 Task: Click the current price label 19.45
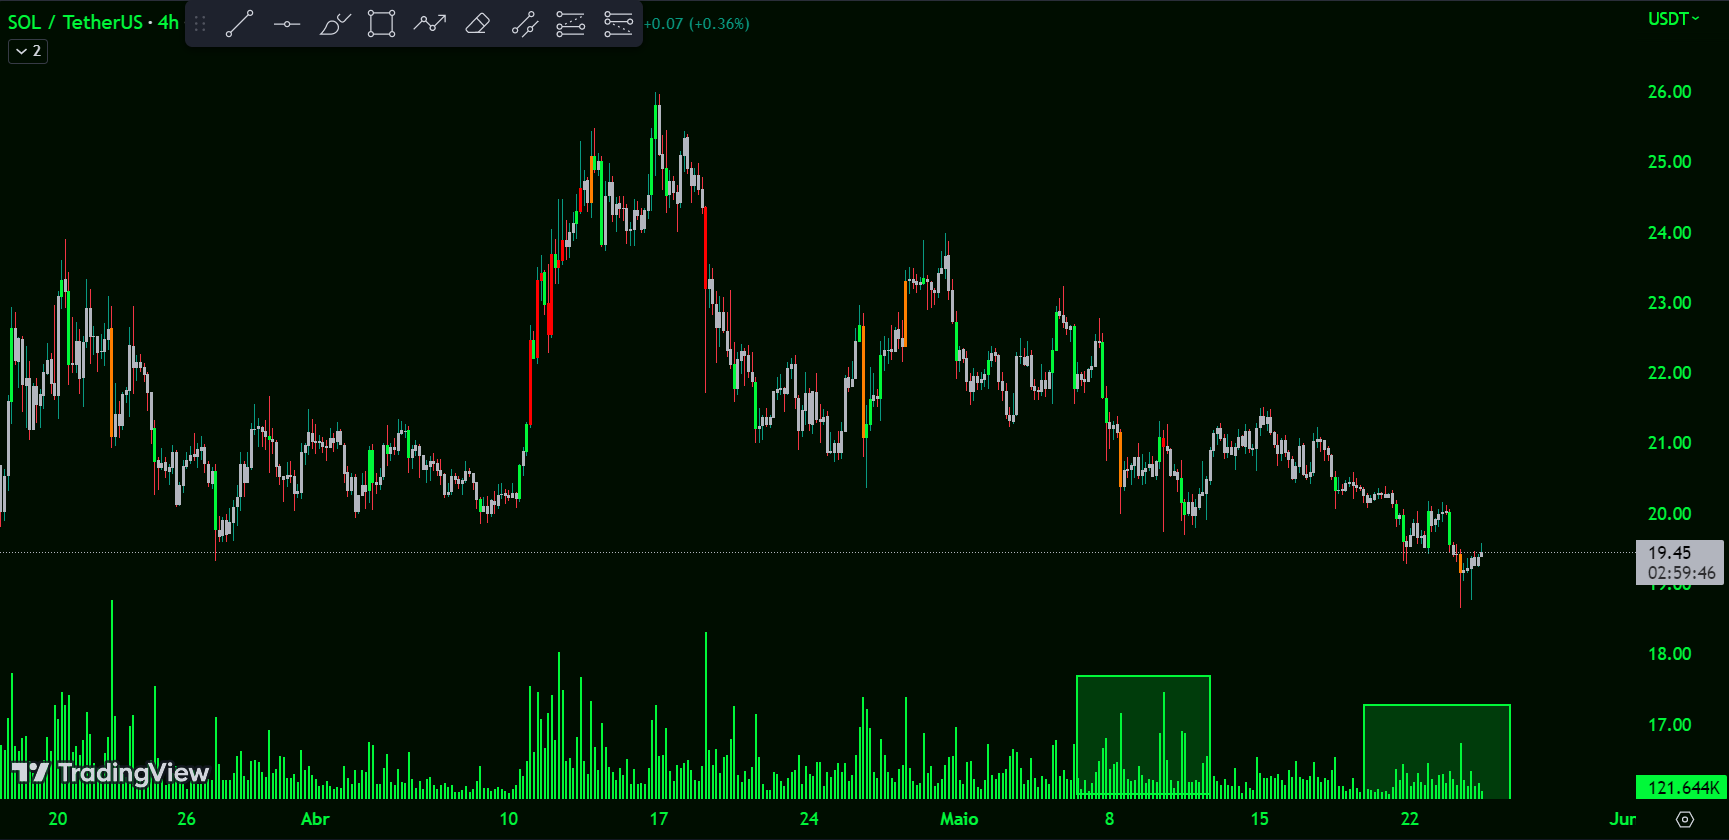tap(1680, 562)
